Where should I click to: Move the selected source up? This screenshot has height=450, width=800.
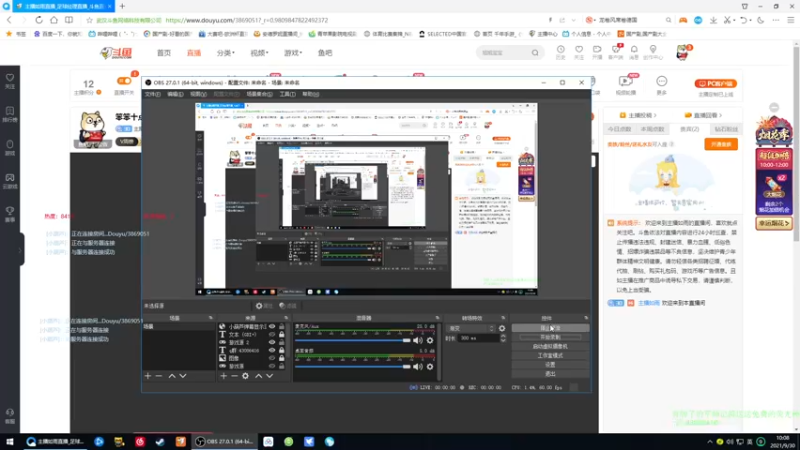click(x=259, y=376)
